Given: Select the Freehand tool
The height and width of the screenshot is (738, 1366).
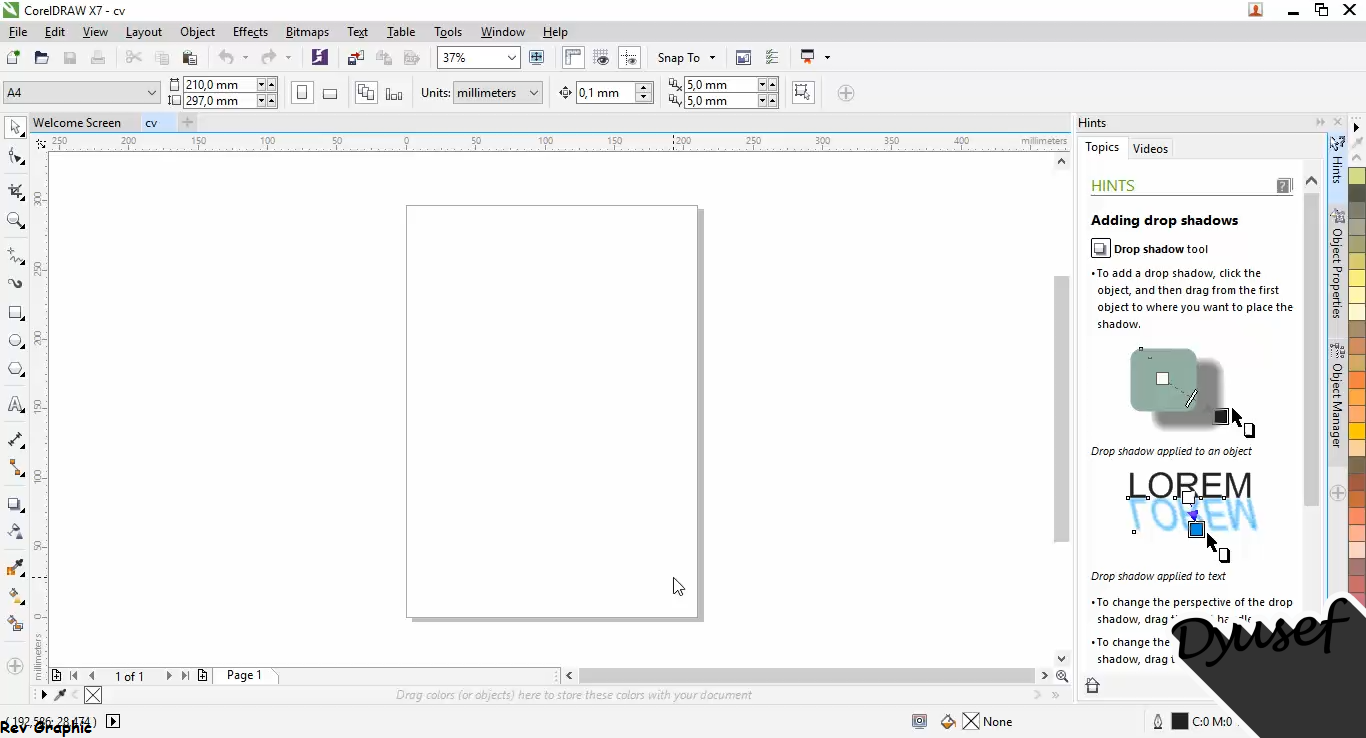Looking at the screenshot, I should [x=15, y=256].
